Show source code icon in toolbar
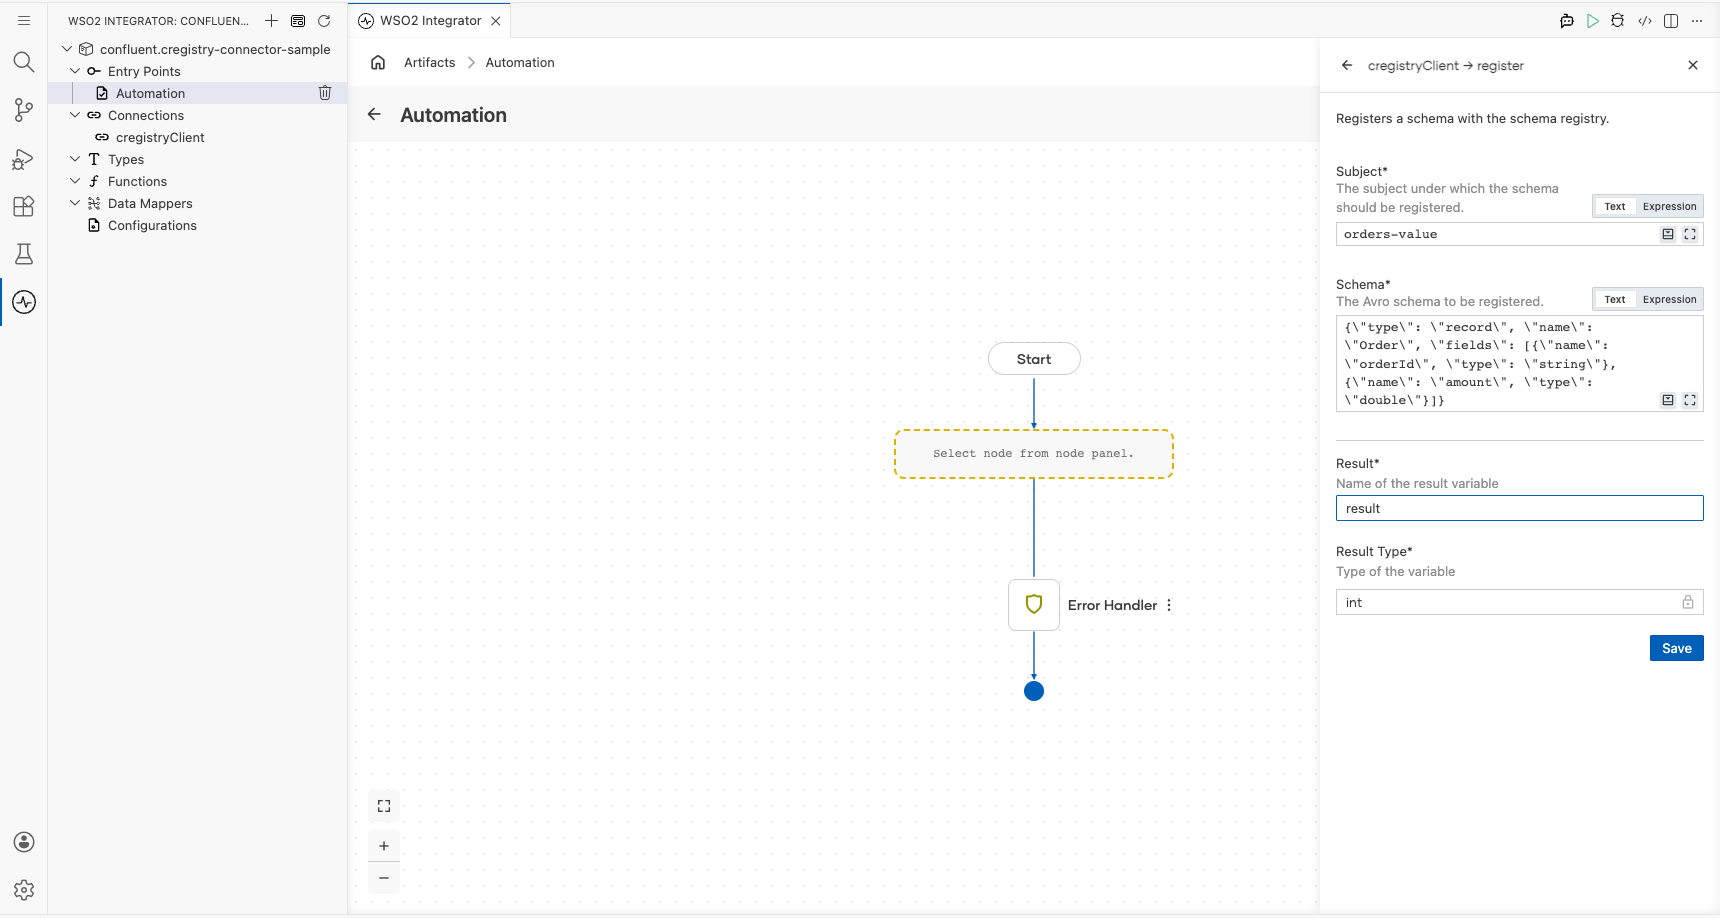The width and height of the screenshot is (1720, 918). click(1645, 20)
